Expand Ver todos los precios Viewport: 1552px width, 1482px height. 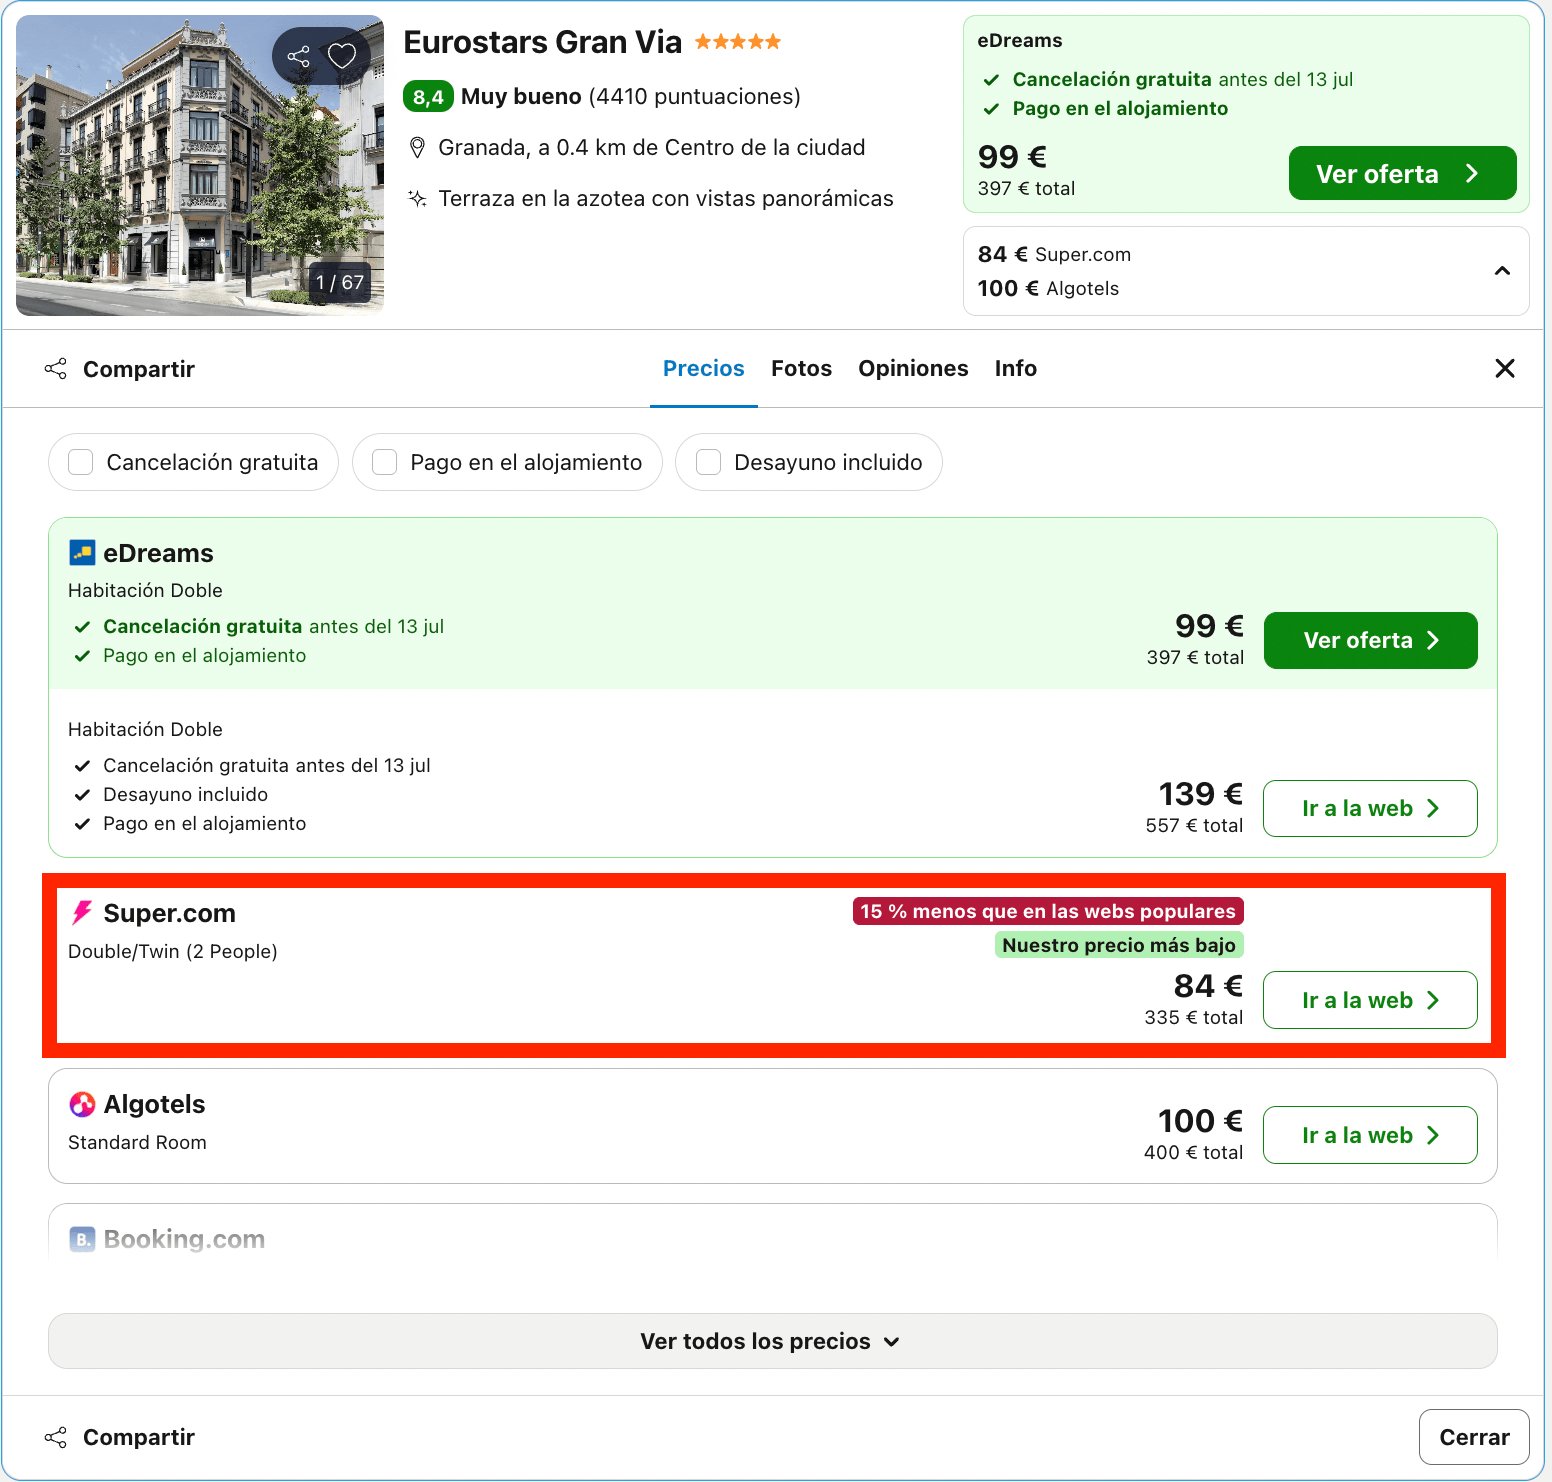tap(773, 1341)
